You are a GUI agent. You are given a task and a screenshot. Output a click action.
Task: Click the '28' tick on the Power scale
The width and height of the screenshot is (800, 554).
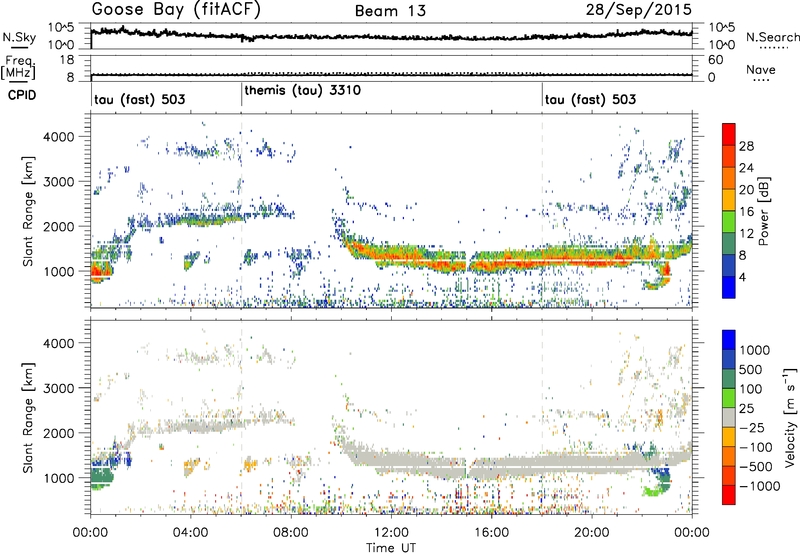tap(746, 146)
